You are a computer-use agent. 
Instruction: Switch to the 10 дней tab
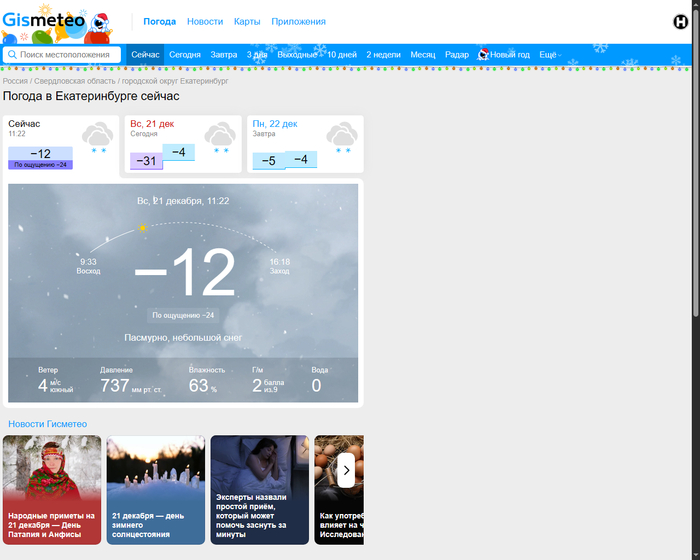coord(341,55)
